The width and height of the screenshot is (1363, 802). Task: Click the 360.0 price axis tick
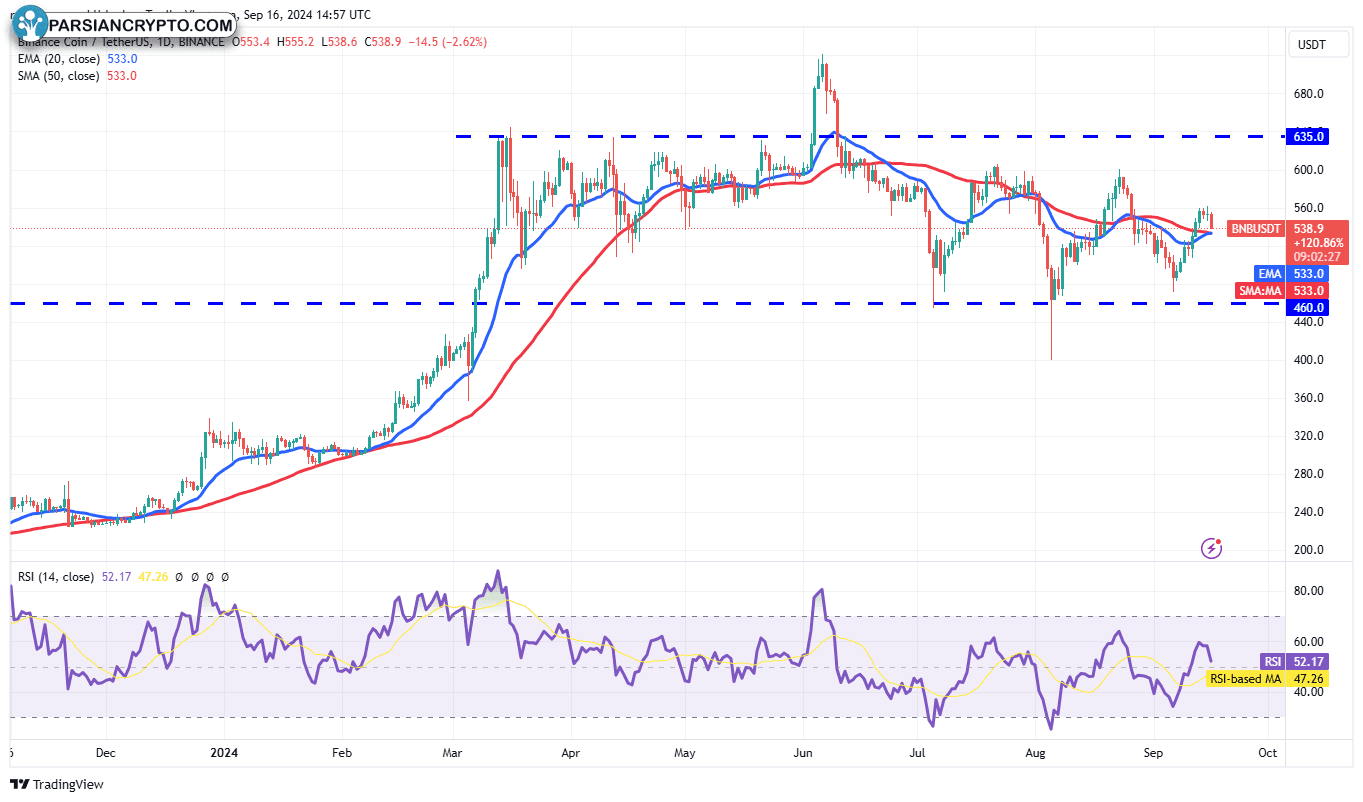(x=1310, y=398)
